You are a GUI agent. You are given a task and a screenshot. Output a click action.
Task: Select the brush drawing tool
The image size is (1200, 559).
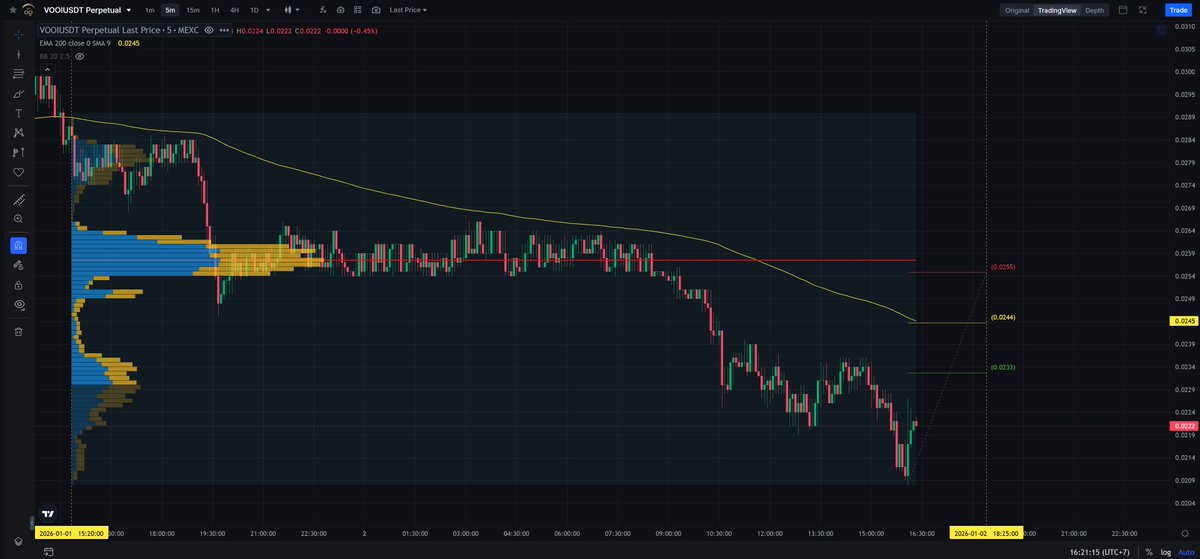[18, 93]
